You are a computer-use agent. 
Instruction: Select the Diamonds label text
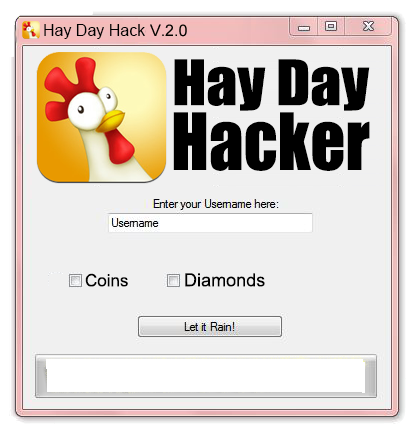point(224,280)
